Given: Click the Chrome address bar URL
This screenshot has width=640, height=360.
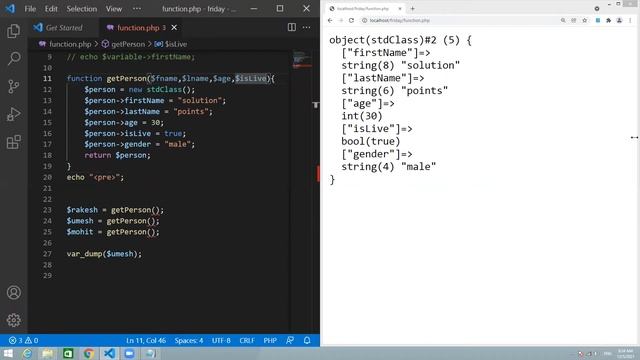Looking at the screenshot, I should tap(400, 20).
